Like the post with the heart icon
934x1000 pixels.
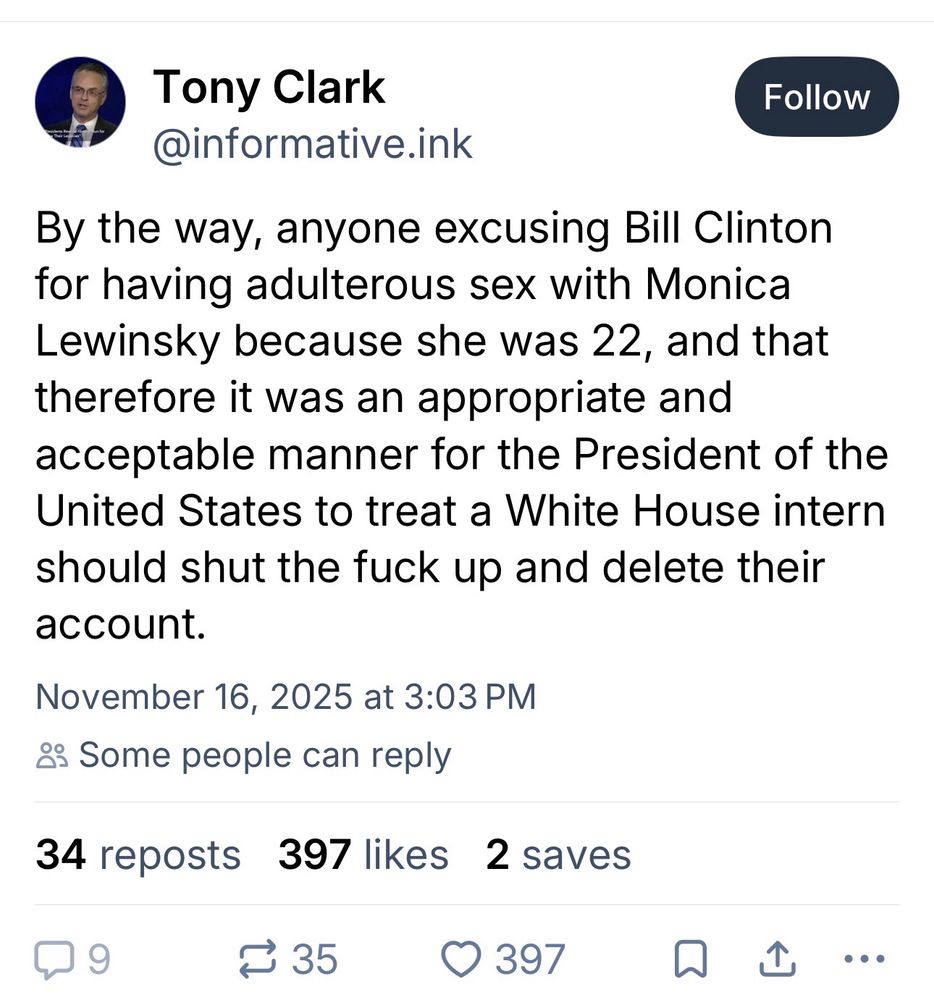pyautogui.click(x=461, y=959)
